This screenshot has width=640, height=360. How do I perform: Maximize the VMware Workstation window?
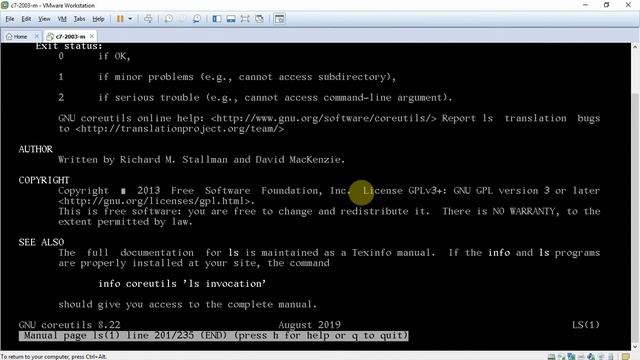coord(607,5)
